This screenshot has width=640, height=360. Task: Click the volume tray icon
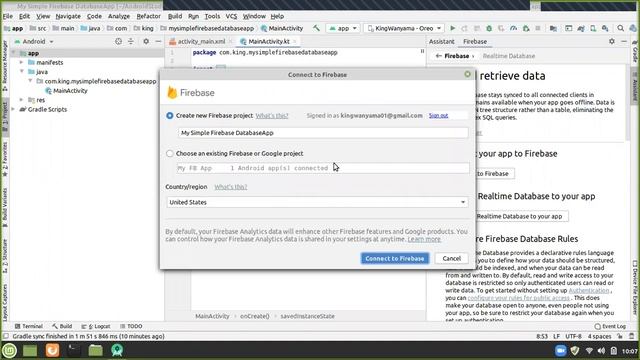[601, 351]
